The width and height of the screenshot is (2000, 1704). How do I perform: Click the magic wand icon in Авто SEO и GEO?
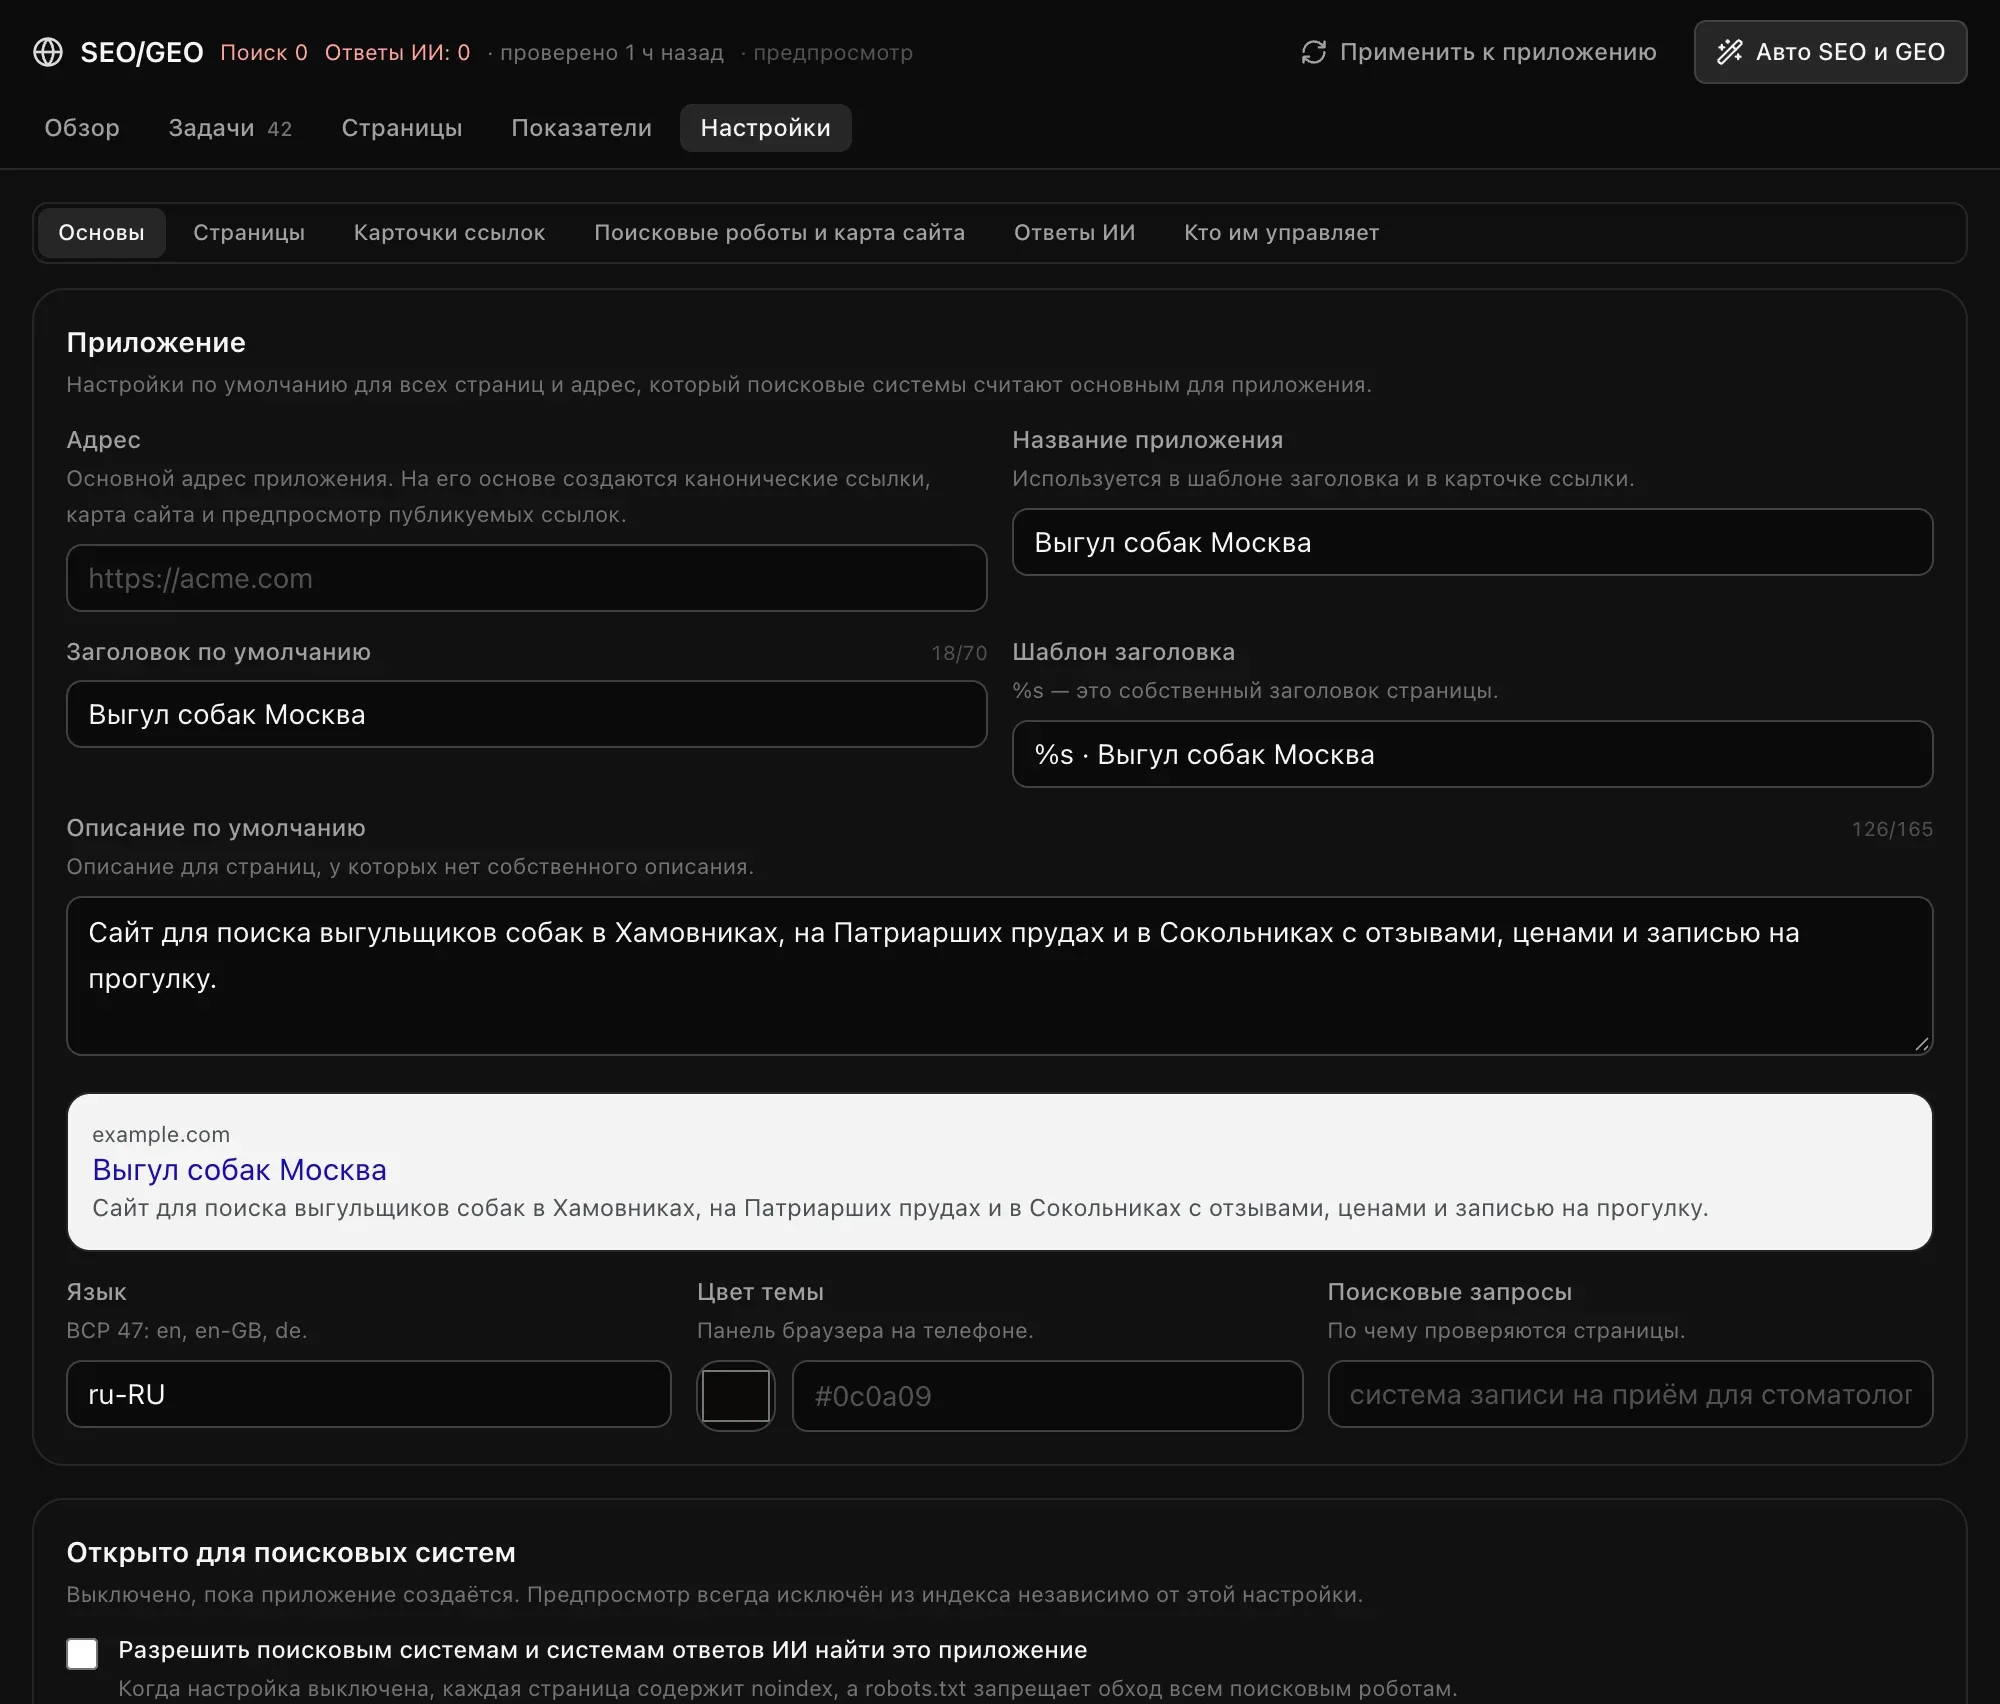pos(1730,52)
